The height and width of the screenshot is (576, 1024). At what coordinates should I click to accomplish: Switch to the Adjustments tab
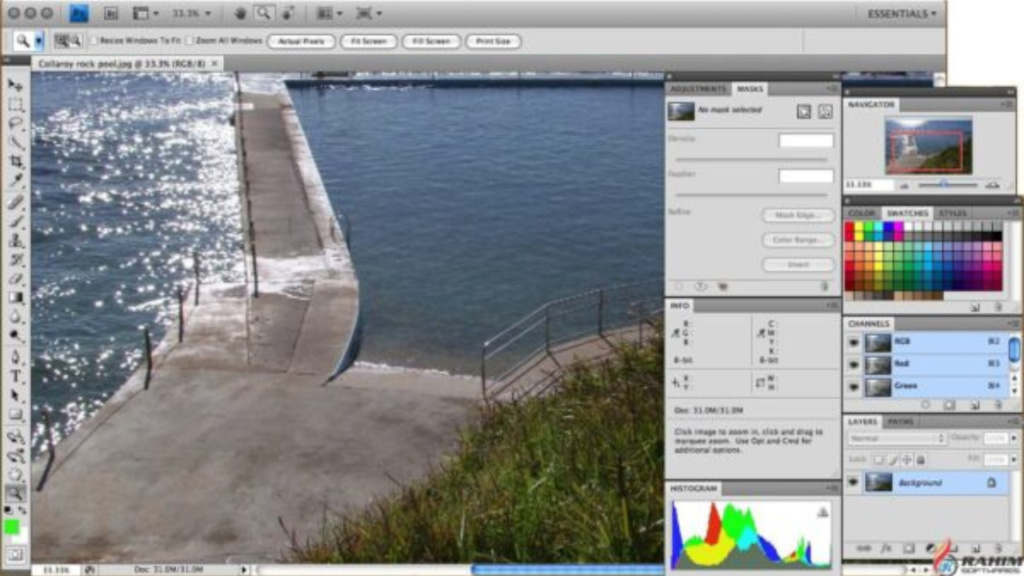click(698, 89)
